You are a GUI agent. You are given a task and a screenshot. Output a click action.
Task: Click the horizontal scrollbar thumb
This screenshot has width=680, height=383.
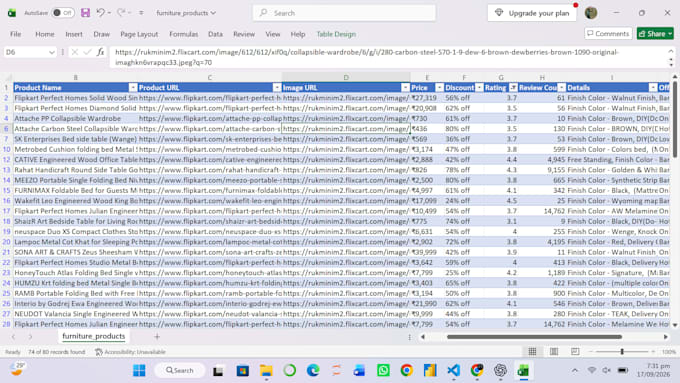click(534, 337)
